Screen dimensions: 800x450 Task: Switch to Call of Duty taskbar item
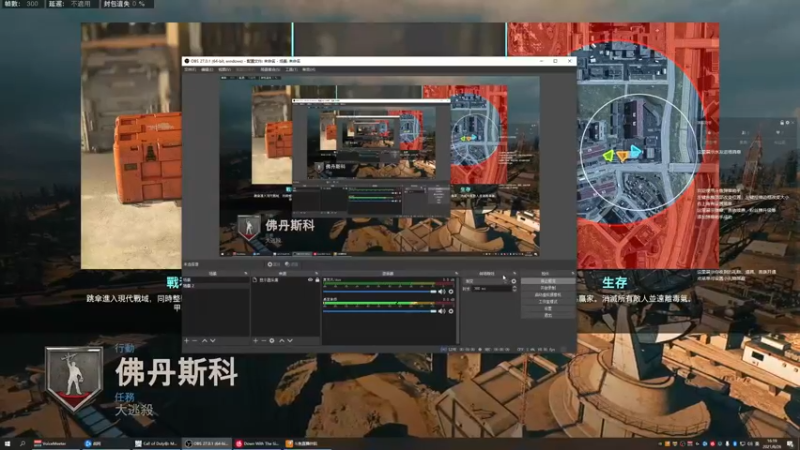click(156, 444)
